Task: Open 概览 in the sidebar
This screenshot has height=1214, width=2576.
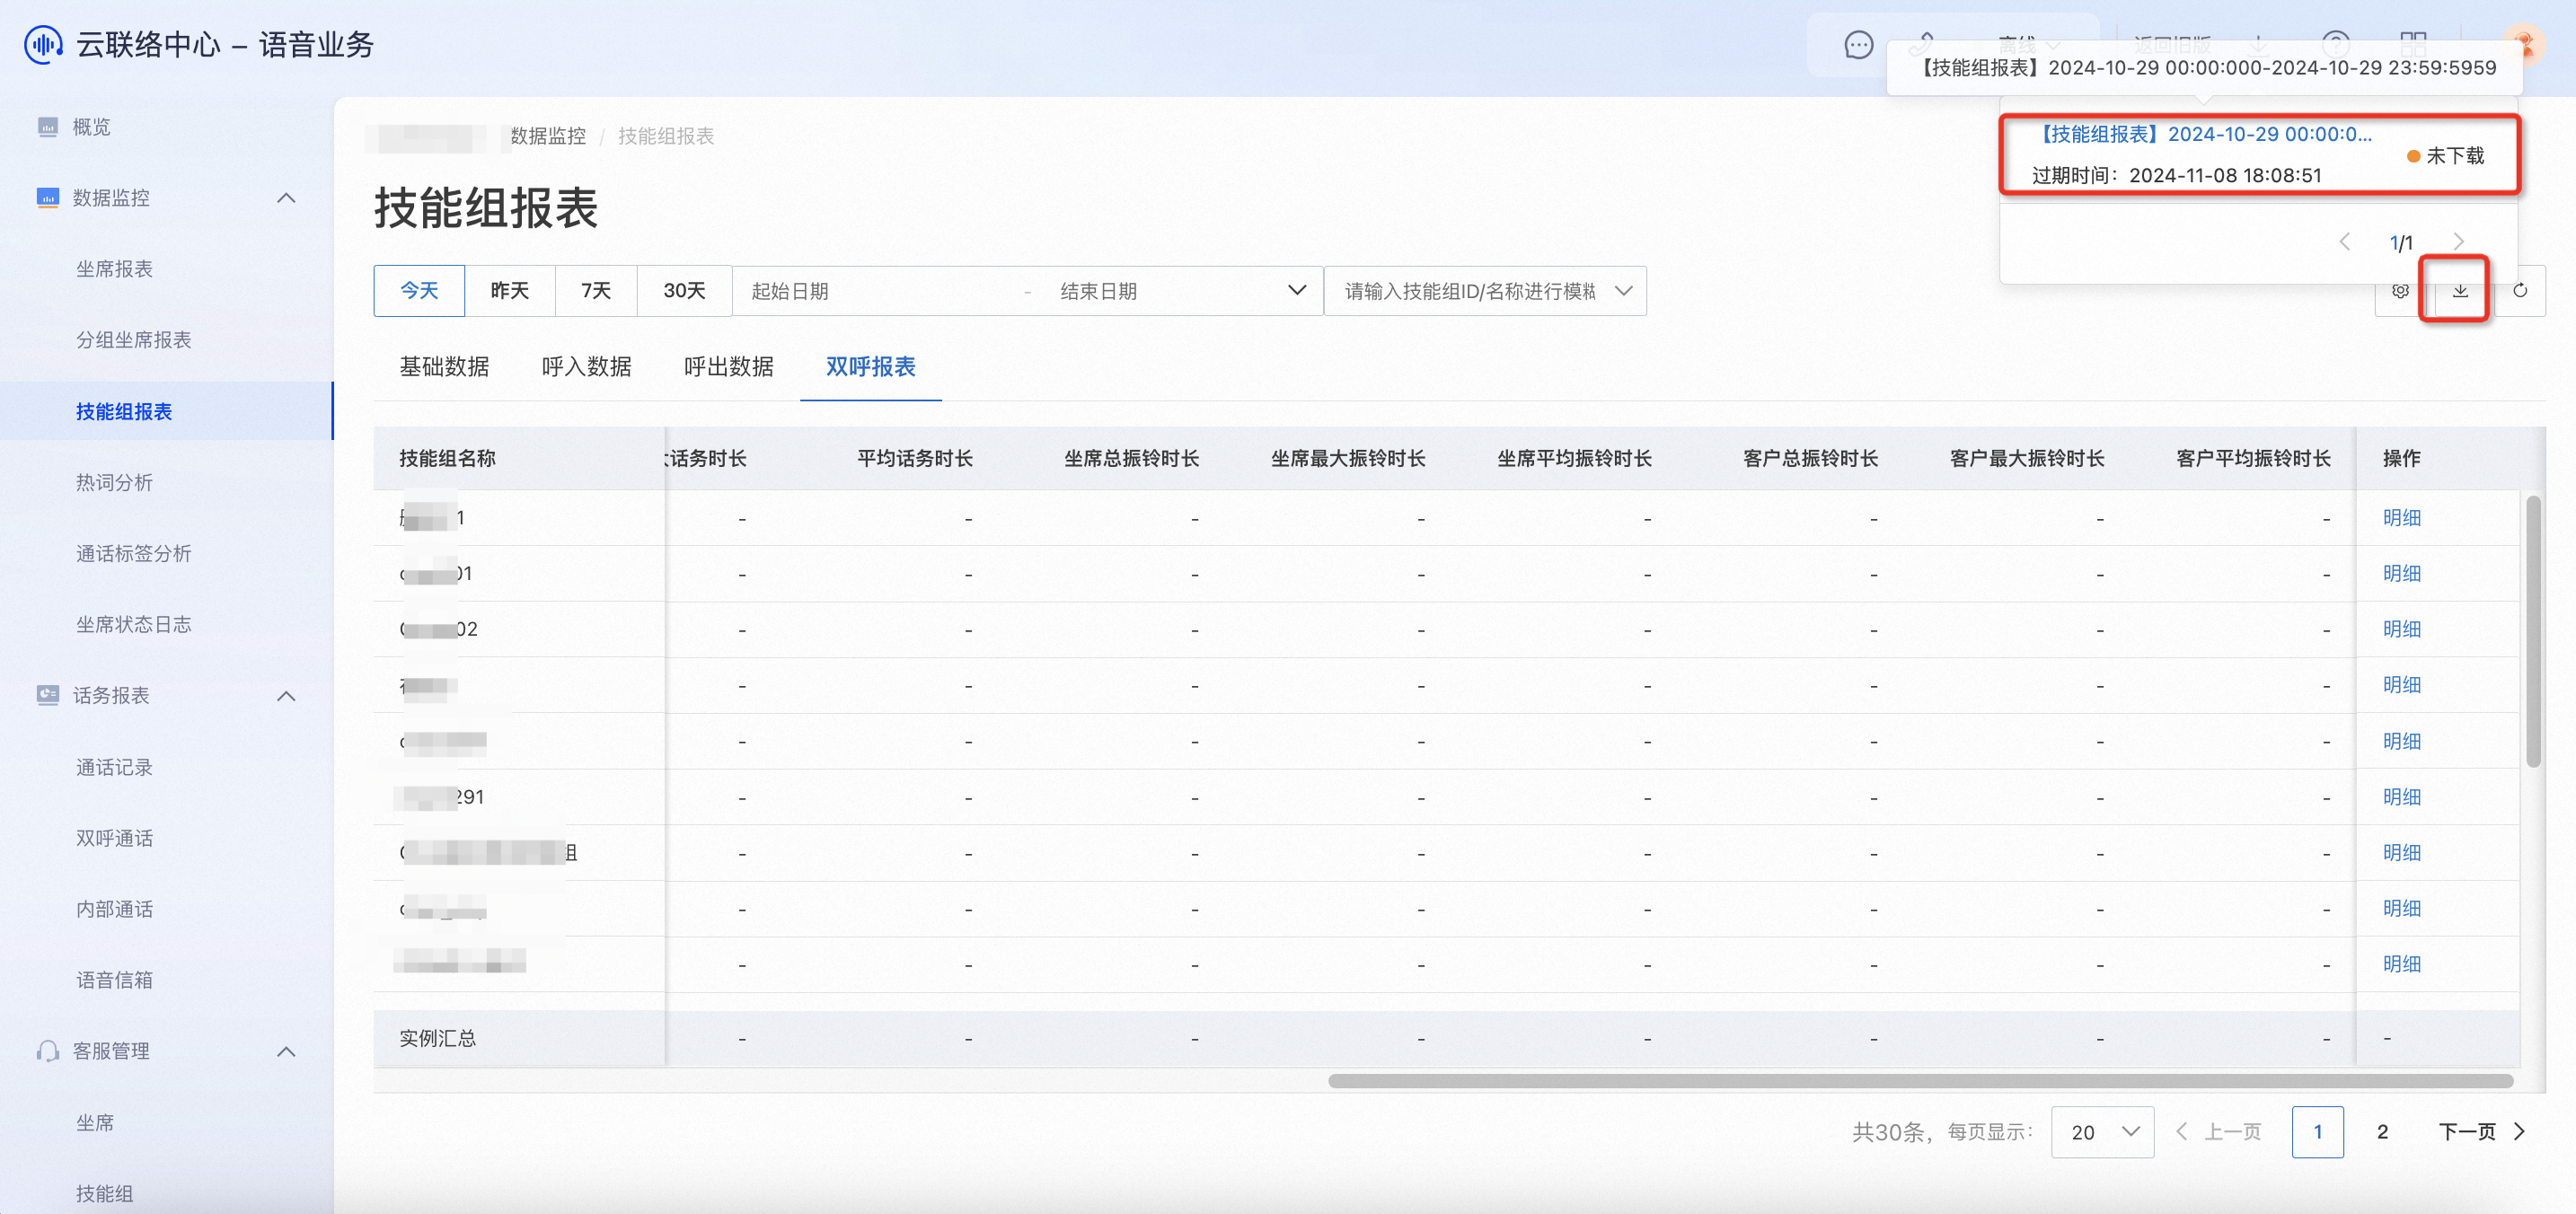Action: pyautogui.click(x=91, y=127)
